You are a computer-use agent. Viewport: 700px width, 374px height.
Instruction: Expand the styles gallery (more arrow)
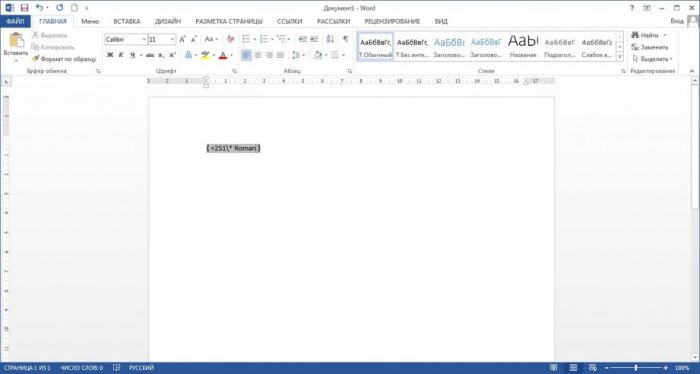pyautogui.click(x=620, y=57)
